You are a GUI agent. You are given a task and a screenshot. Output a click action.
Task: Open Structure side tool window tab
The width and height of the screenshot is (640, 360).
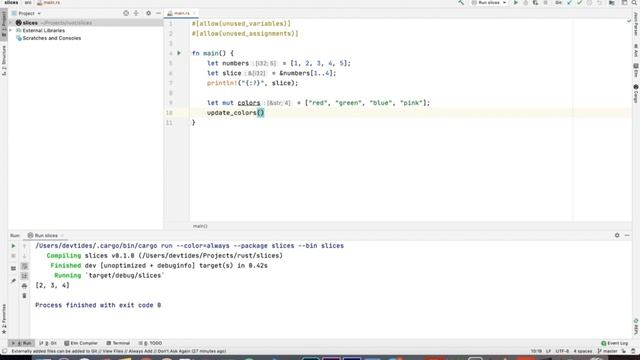4,60
